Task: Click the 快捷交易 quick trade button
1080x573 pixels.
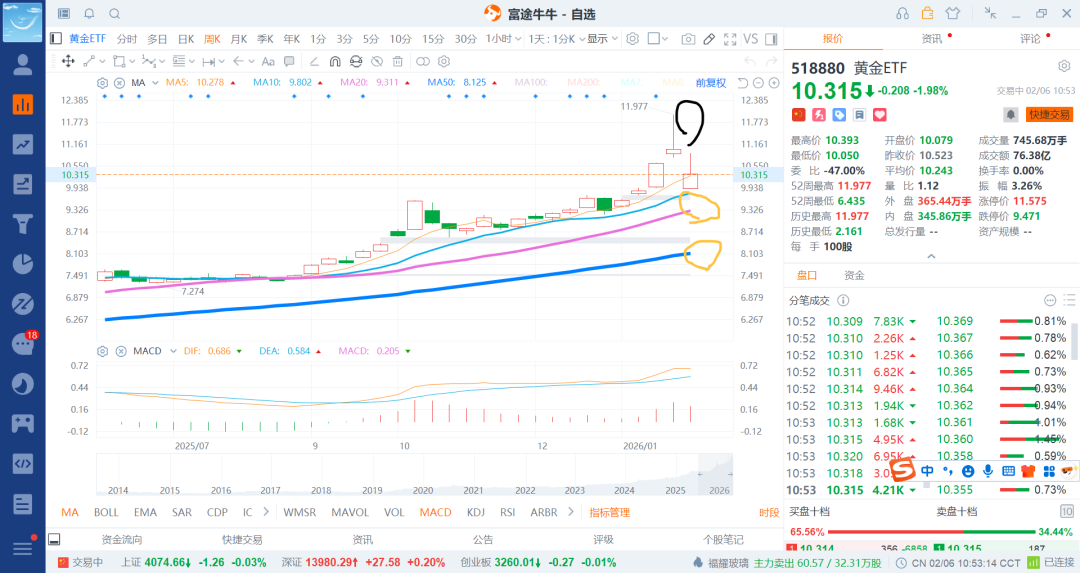Action: pyautogui.click(x=1050, y=114)
